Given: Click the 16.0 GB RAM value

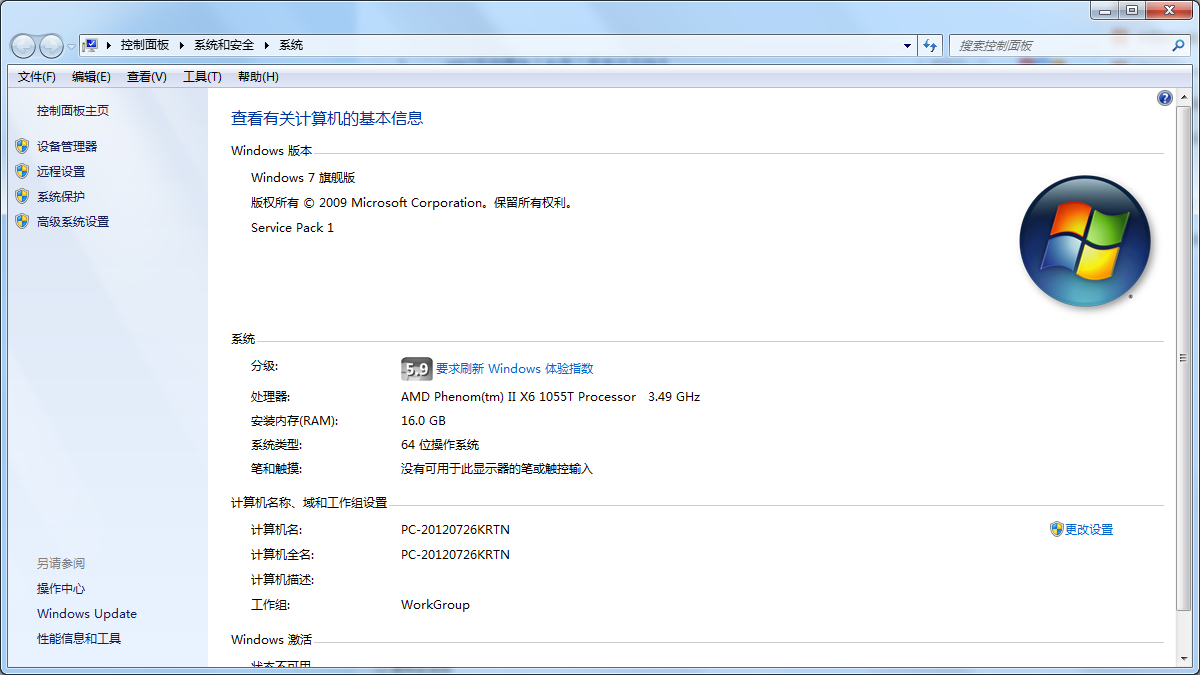Looking at the screenshot, I should click(423, 421).
